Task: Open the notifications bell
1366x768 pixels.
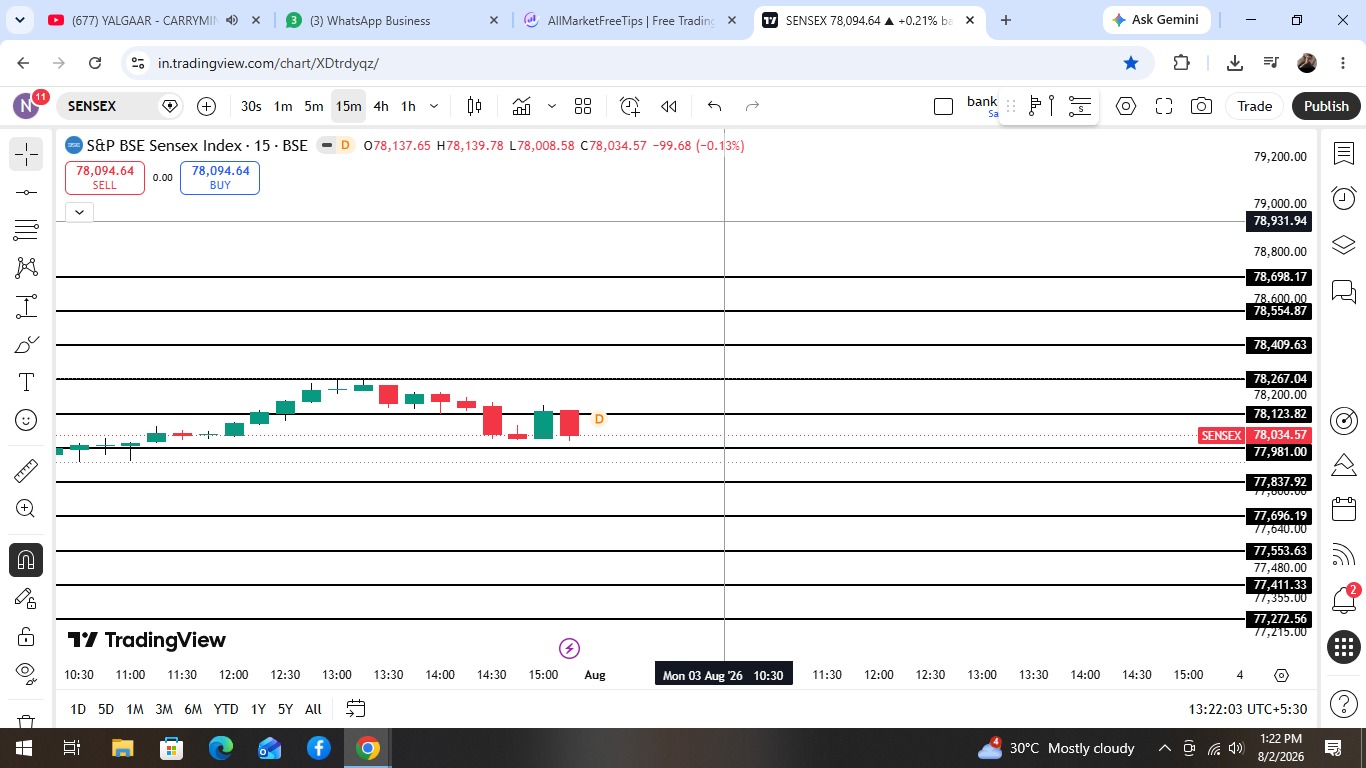Action: point(1344,600)
